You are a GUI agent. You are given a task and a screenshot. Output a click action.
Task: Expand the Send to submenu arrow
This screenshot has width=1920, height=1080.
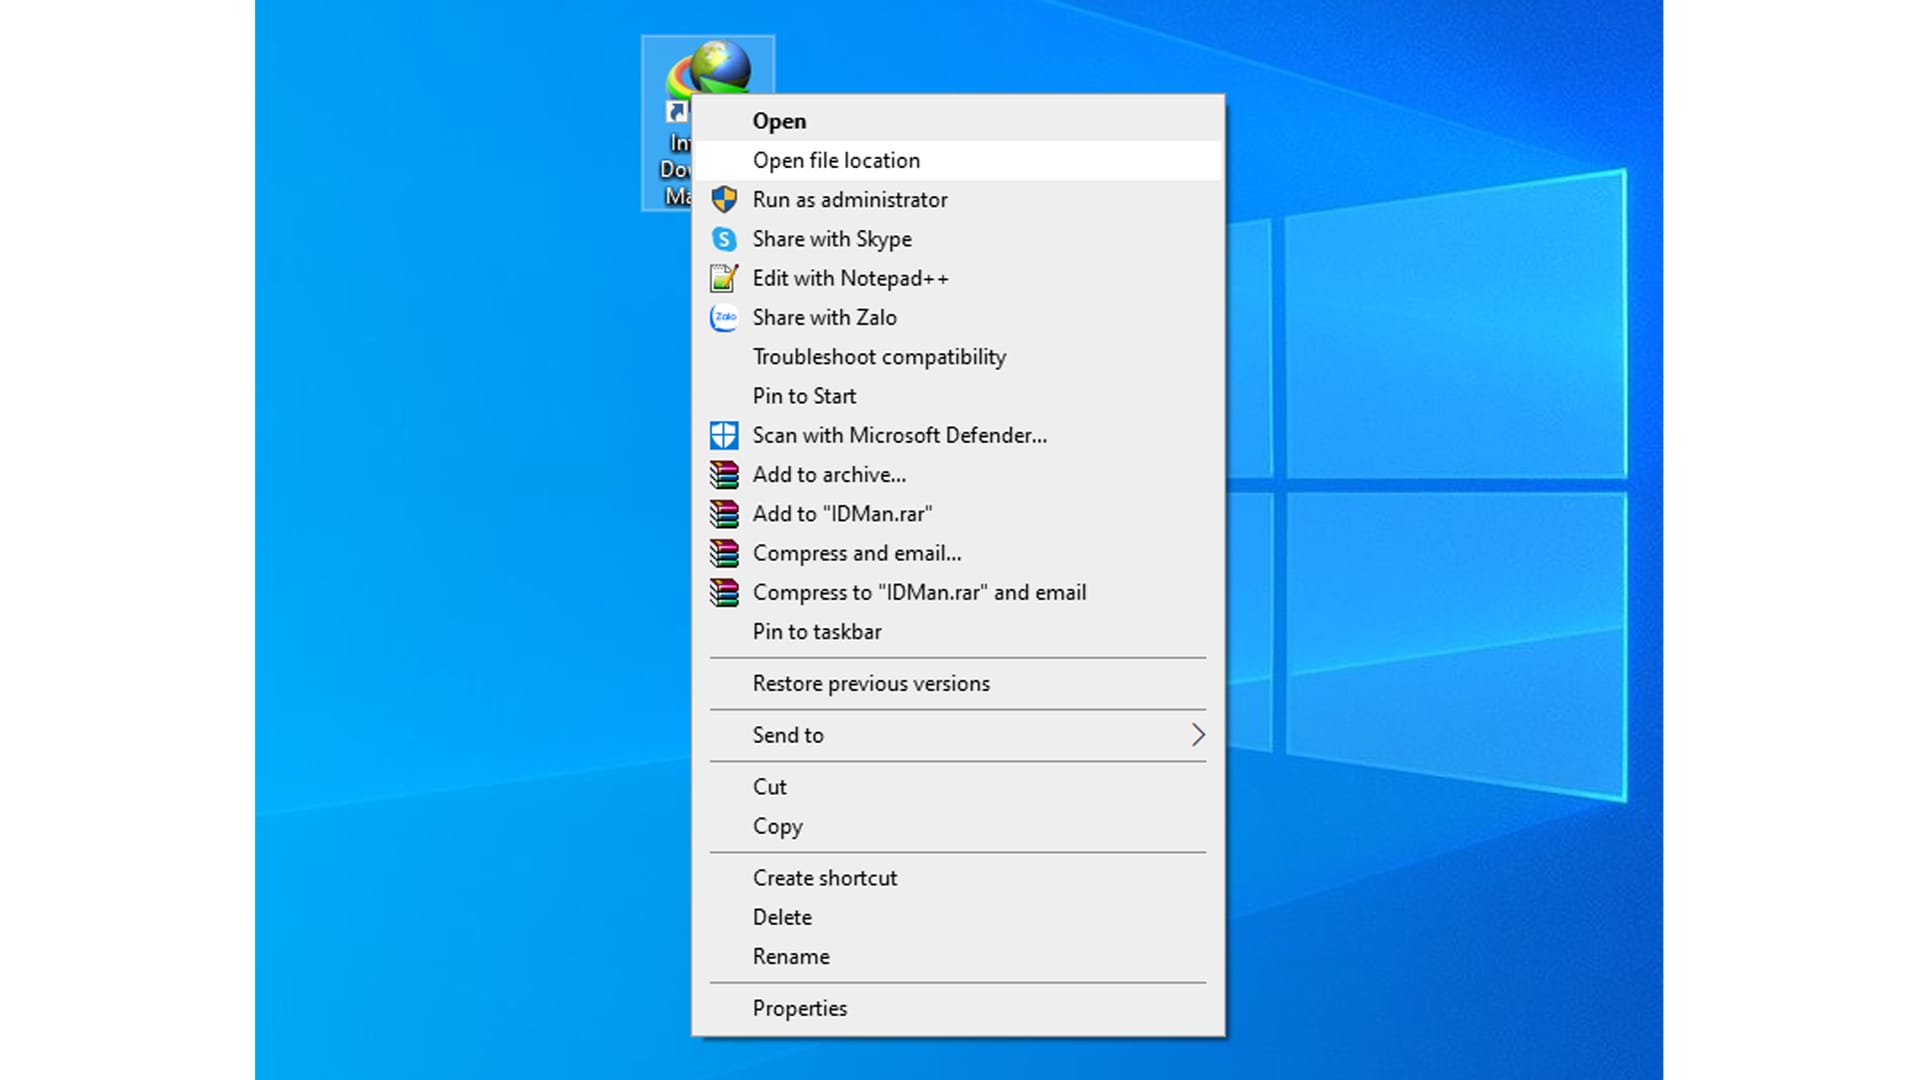coord(1197,735)
